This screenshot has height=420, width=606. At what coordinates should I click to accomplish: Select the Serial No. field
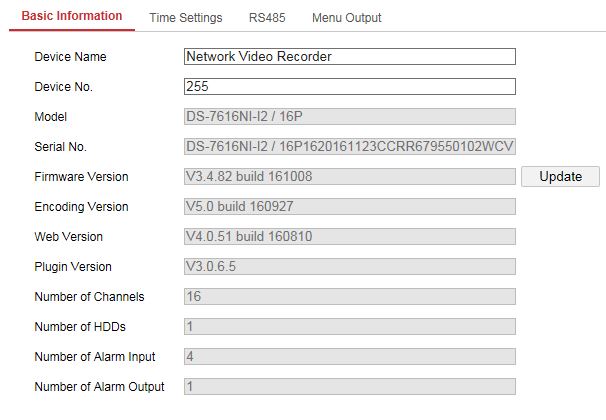click(x=349, y=147)
